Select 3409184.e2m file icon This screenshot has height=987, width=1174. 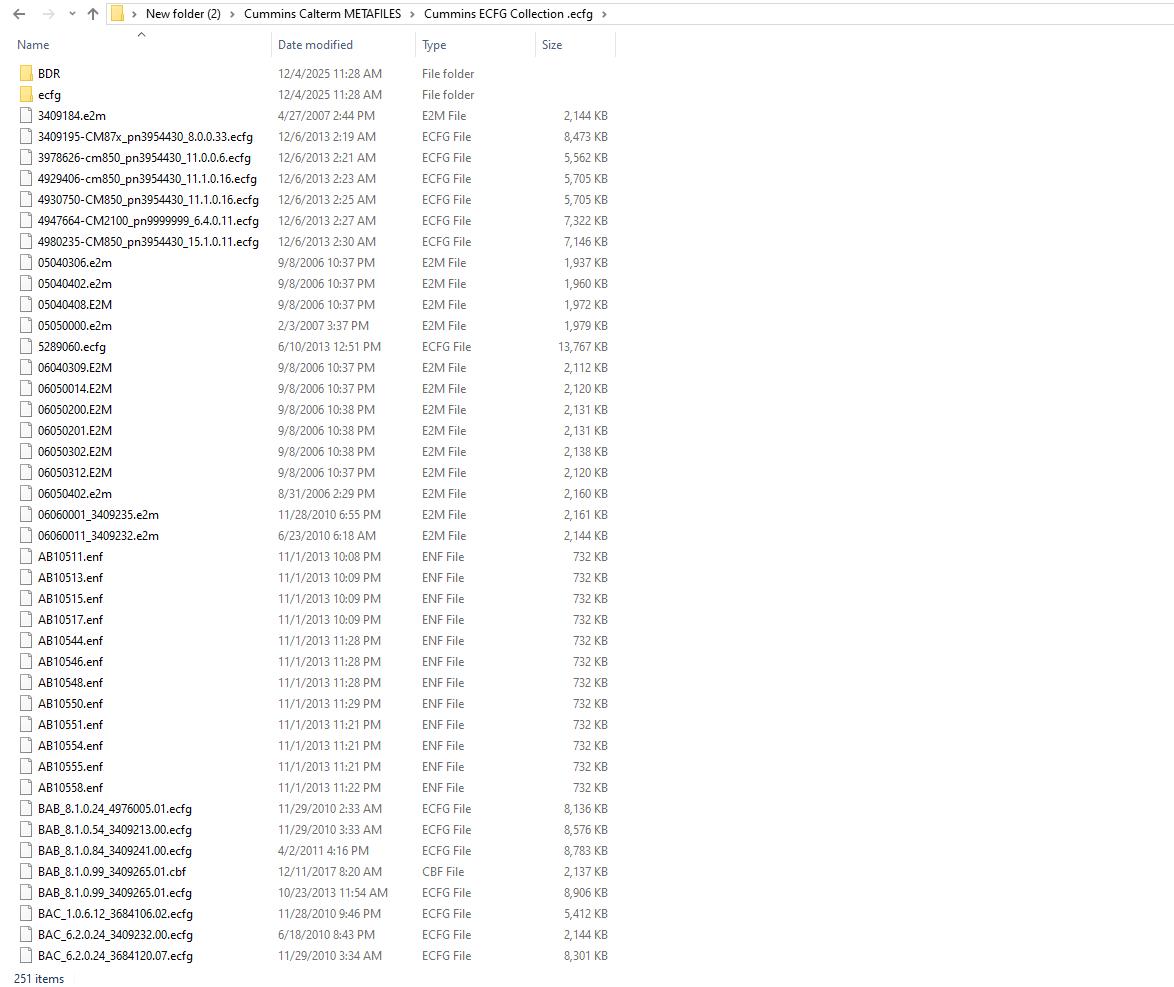click(26, 115)
